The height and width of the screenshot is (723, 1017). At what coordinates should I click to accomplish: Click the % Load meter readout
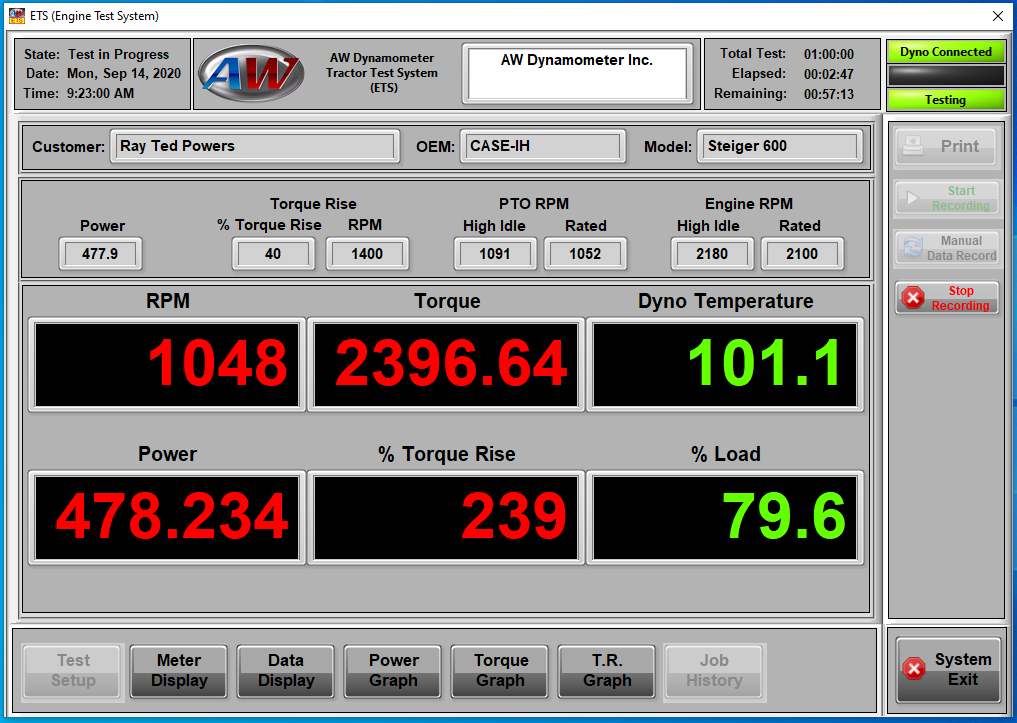click(726, 517)
